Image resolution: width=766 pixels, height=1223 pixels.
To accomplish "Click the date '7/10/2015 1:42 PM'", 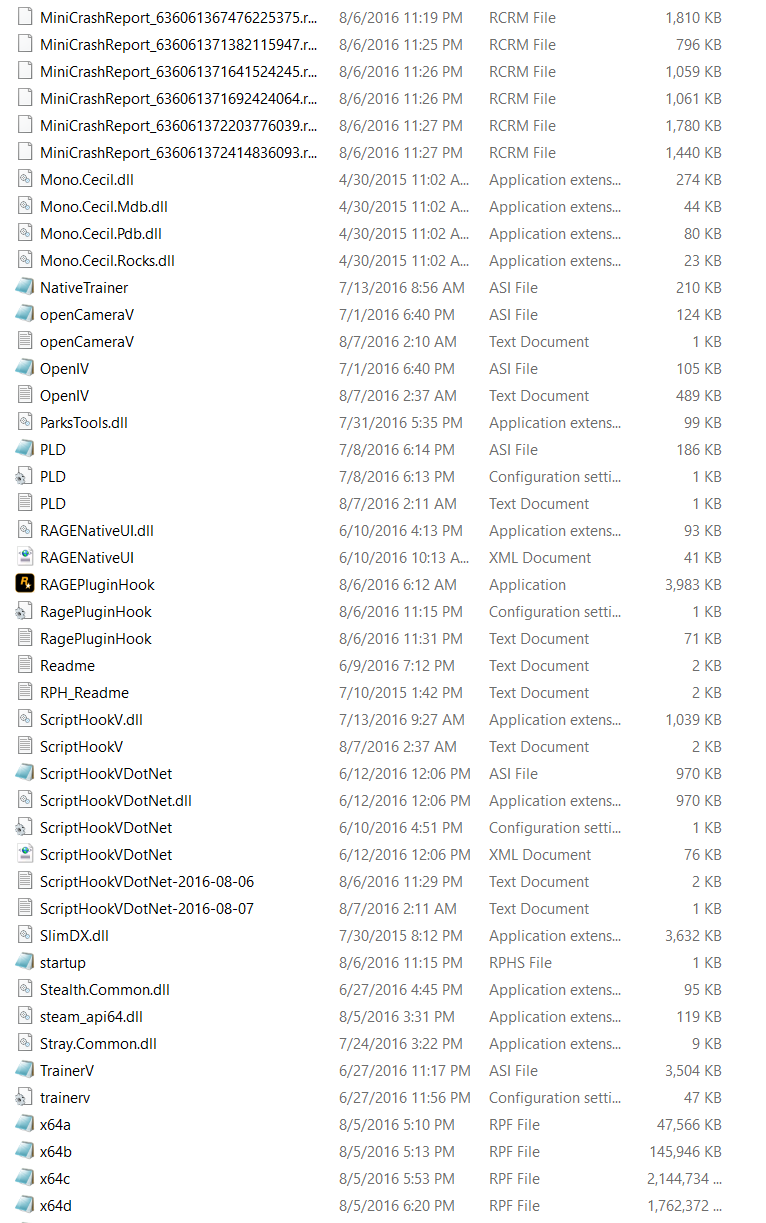I will tap(401, 693).
